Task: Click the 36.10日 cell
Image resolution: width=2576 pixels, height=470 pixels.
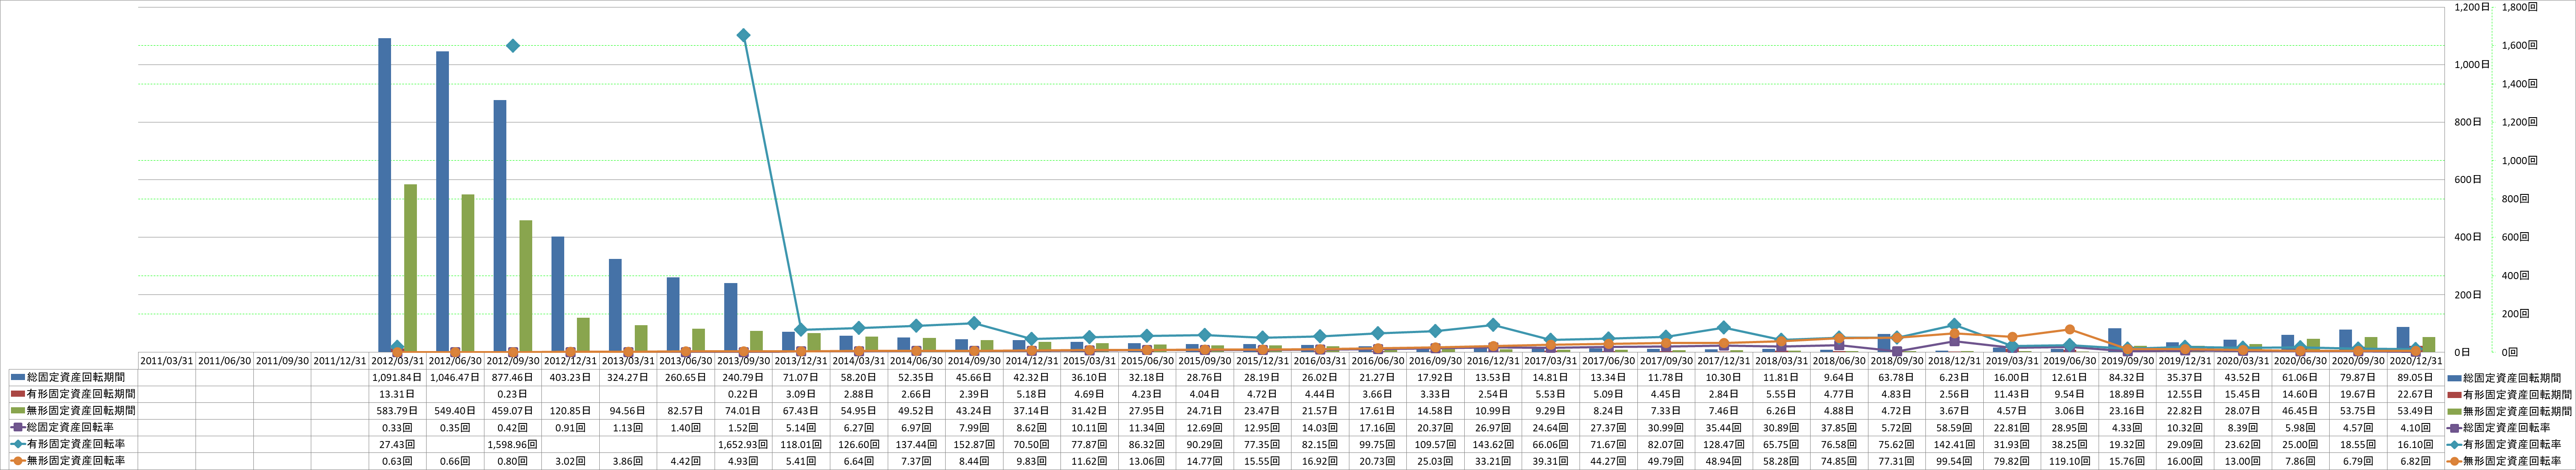Action: point(1090,378)
